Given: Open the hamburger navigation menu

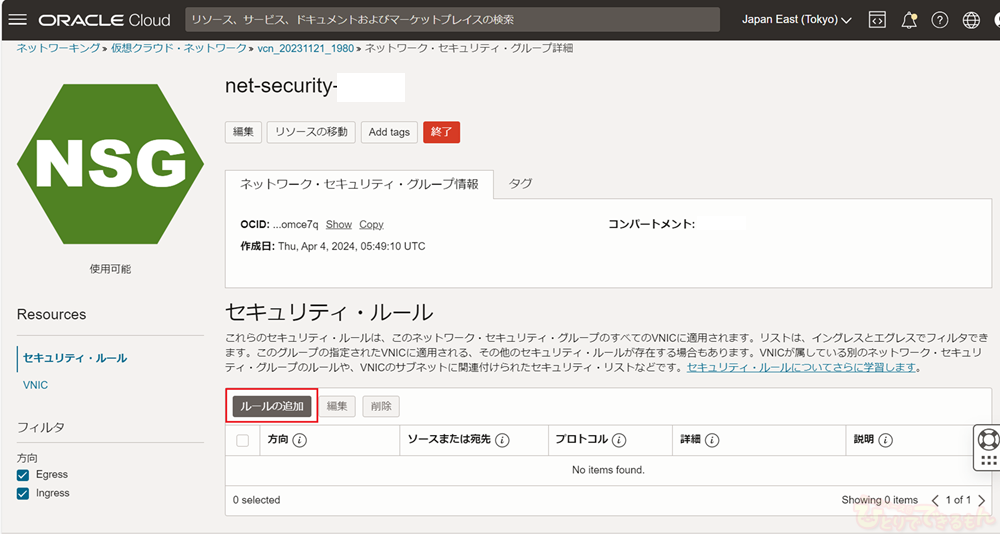Looking at the screenshot, I should click(x=18, y=20).
